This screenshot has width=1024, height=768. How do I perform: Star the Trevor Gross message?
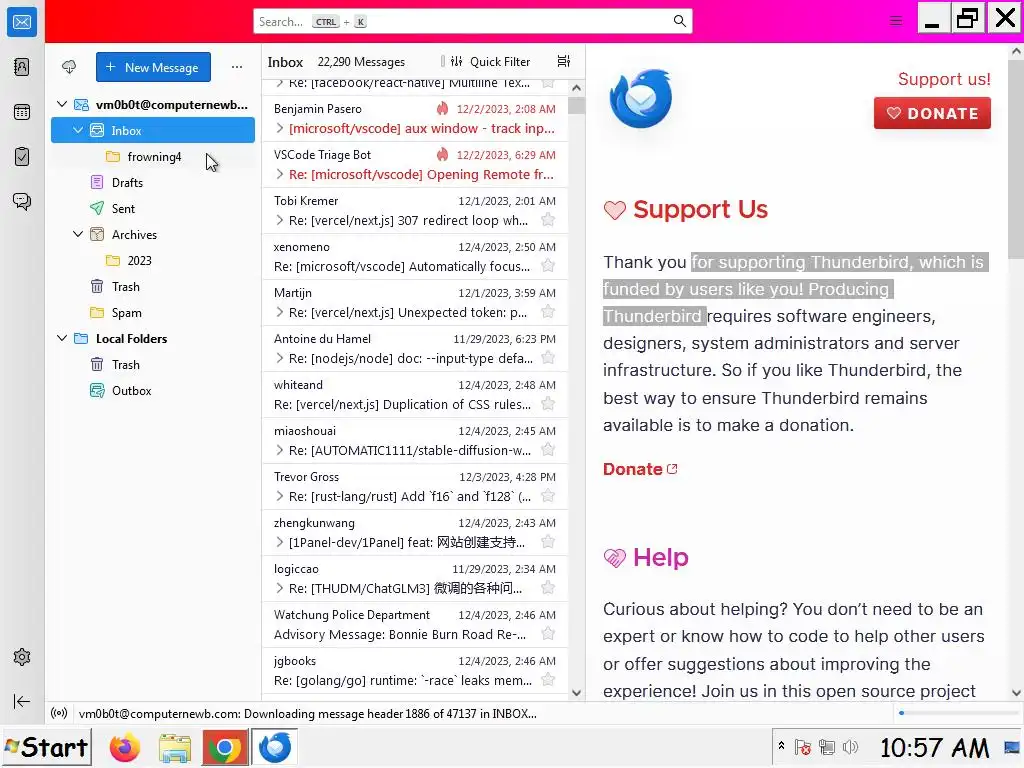(548, 496)
